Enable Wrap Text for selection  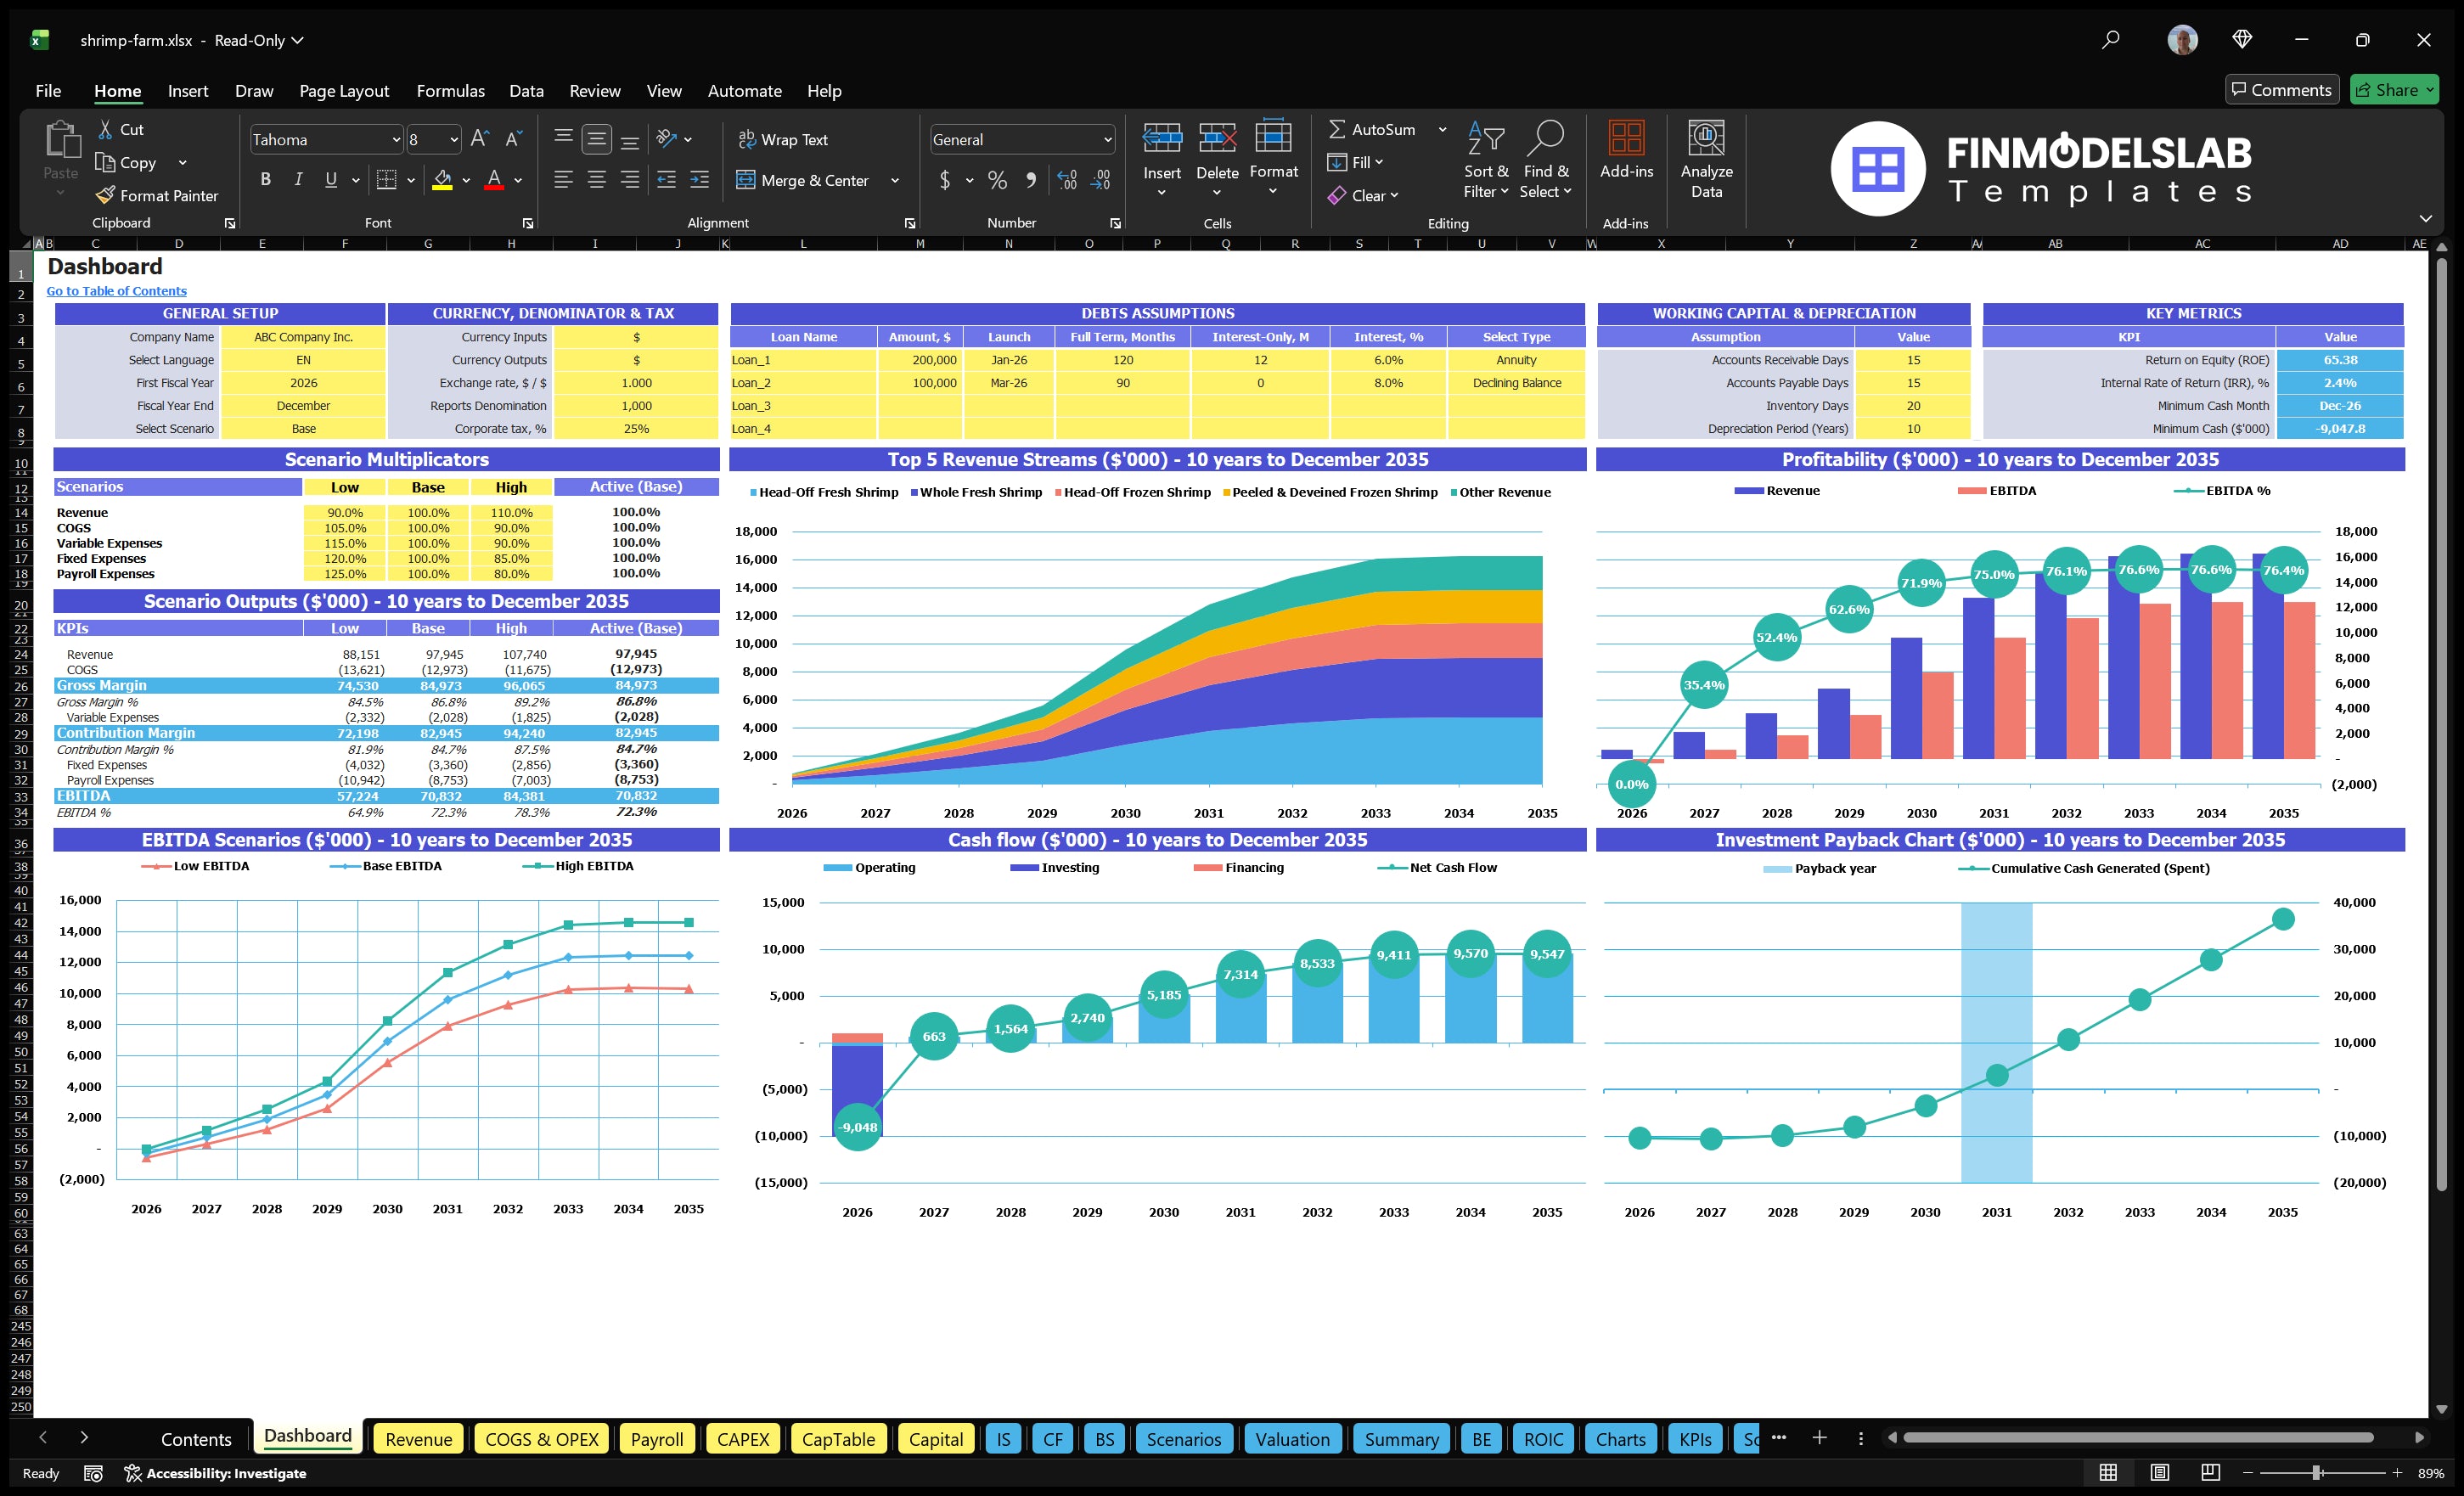click(x=784, y=139)
